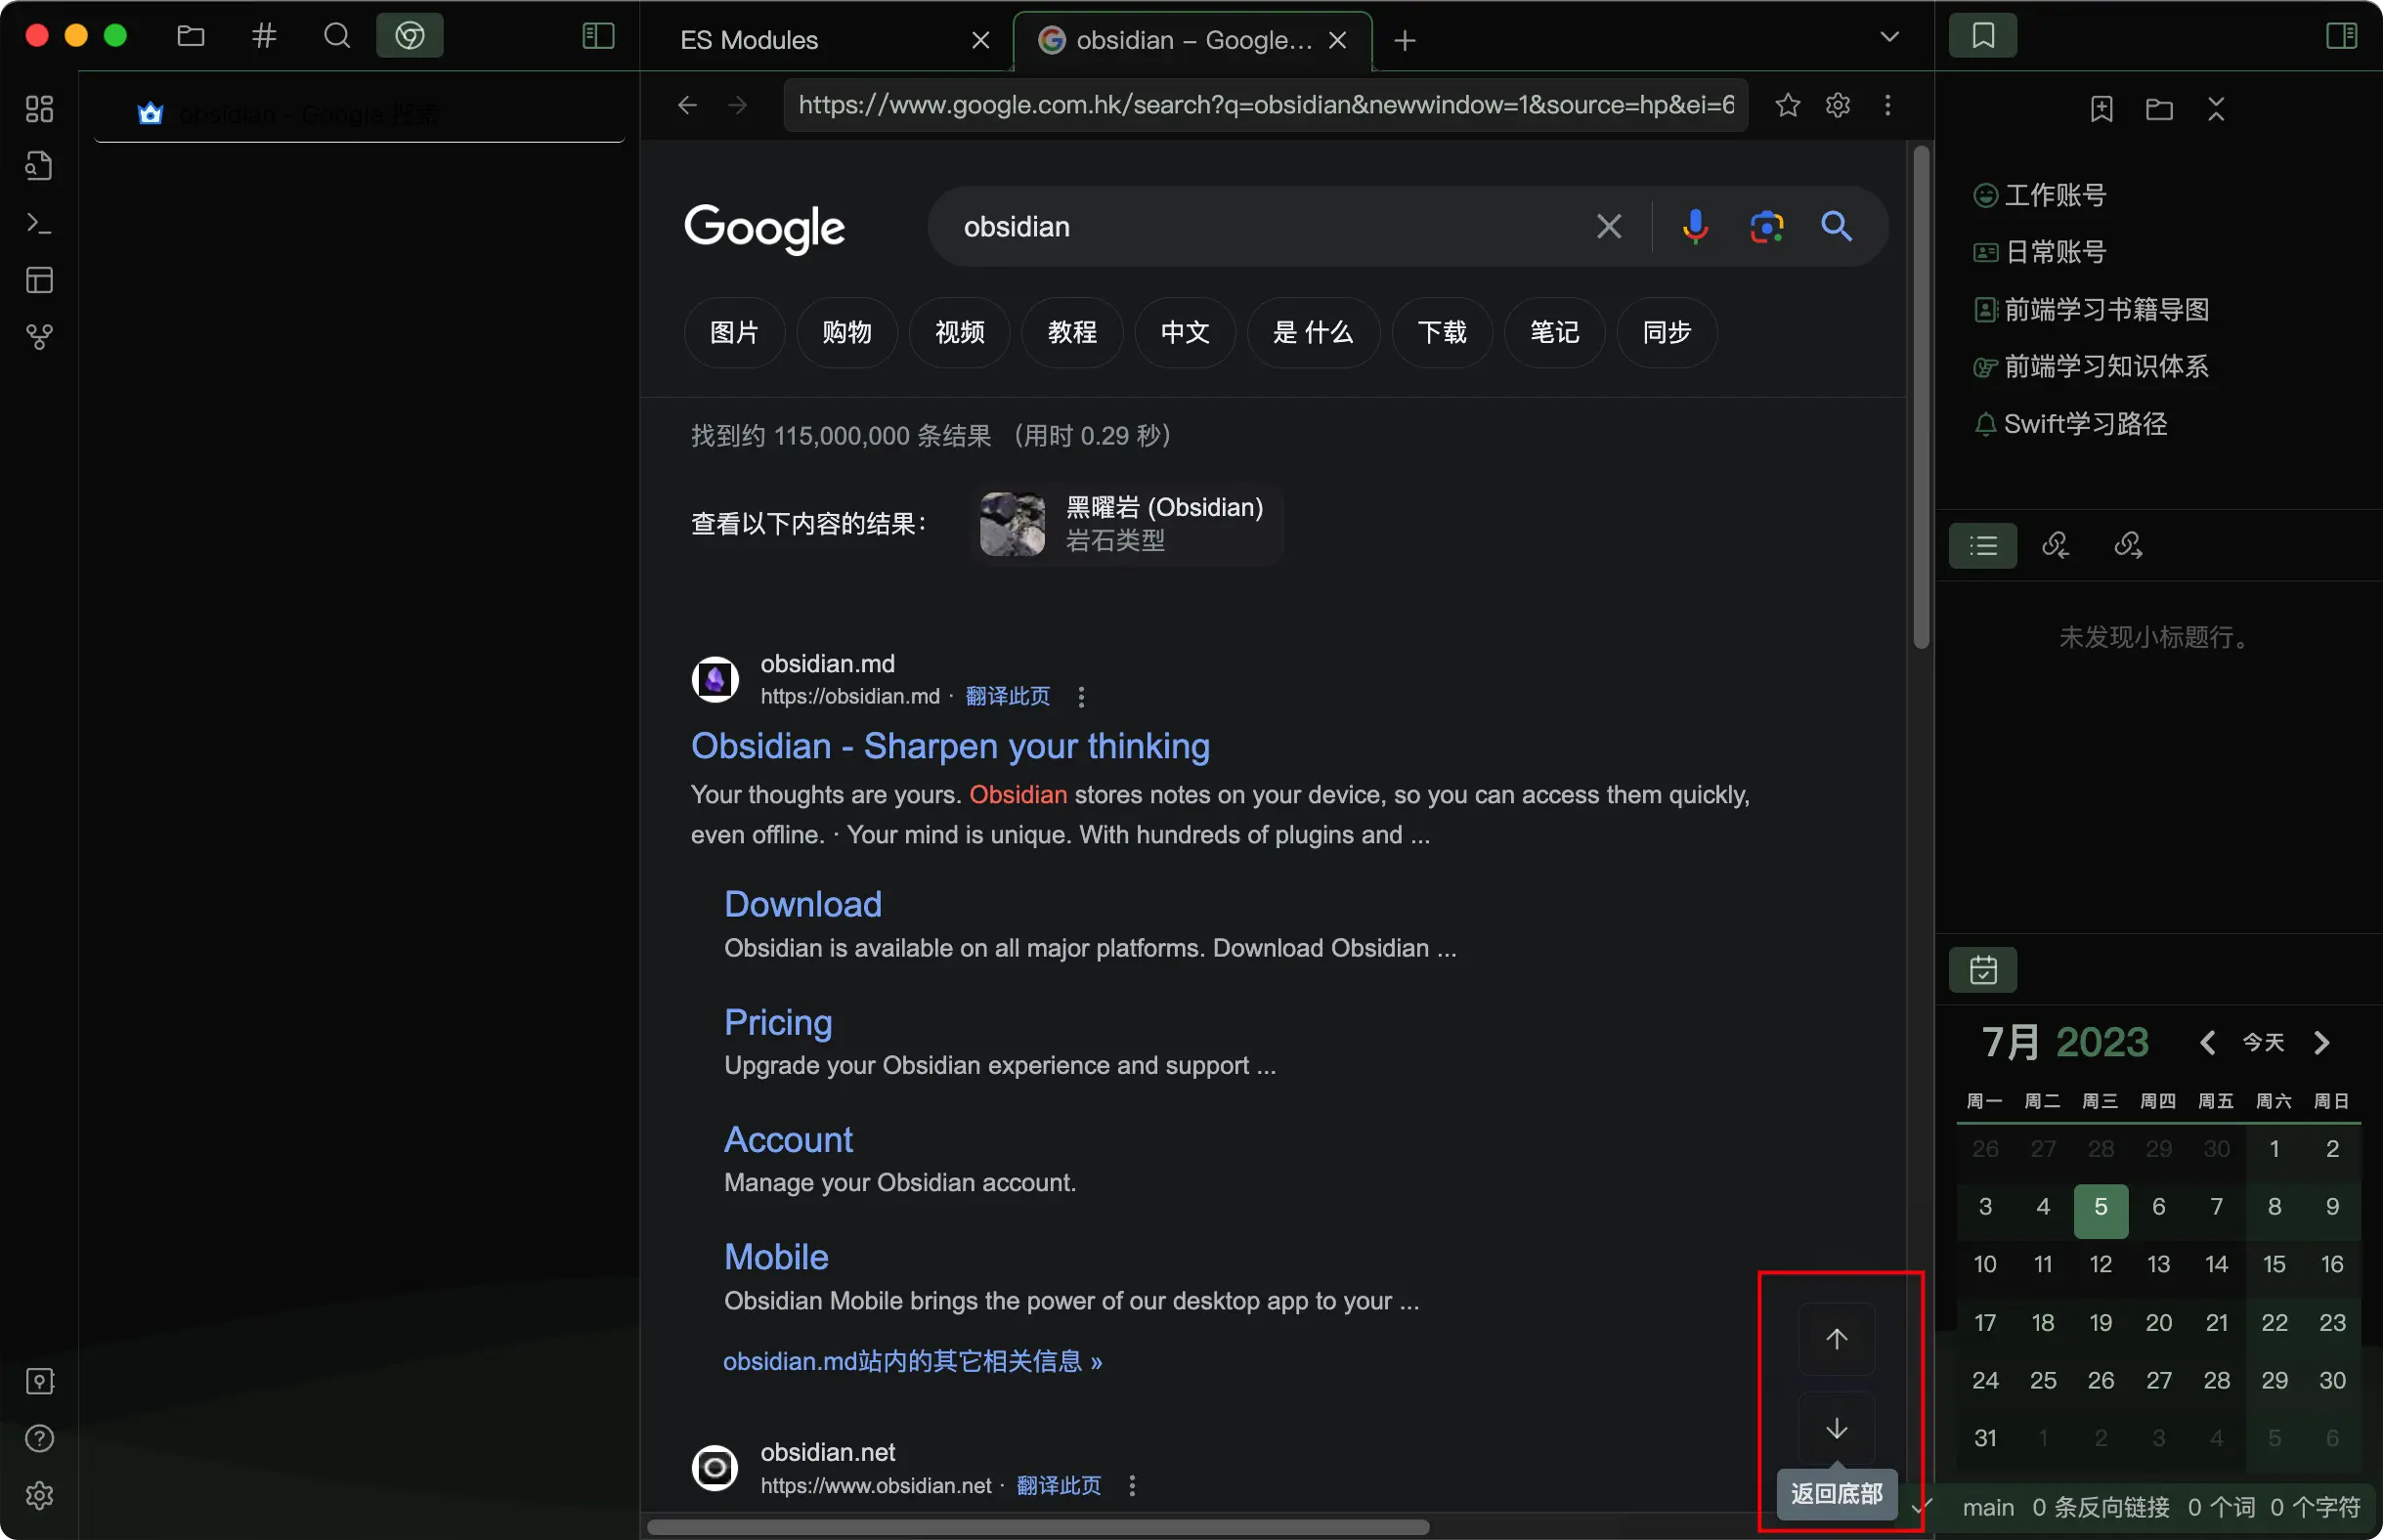Image resolution: width=2383 pixels, height=1540 pixels.
Task: Collapse all bookmarks in the panel
Action: 2216,109
